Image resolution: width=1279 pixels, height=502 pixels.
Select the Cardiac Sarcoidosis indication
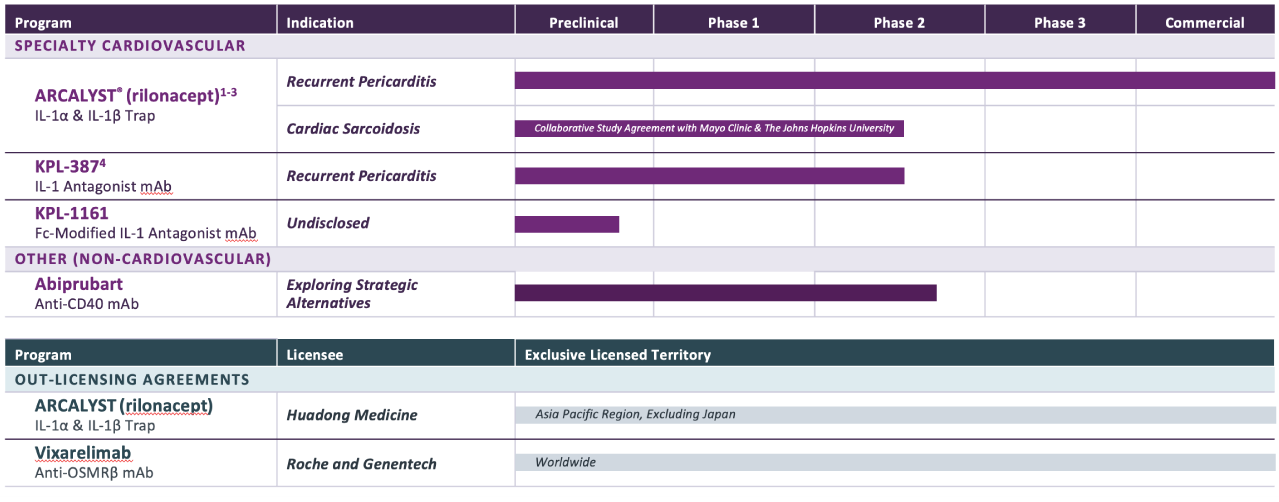tap(353, 128)
